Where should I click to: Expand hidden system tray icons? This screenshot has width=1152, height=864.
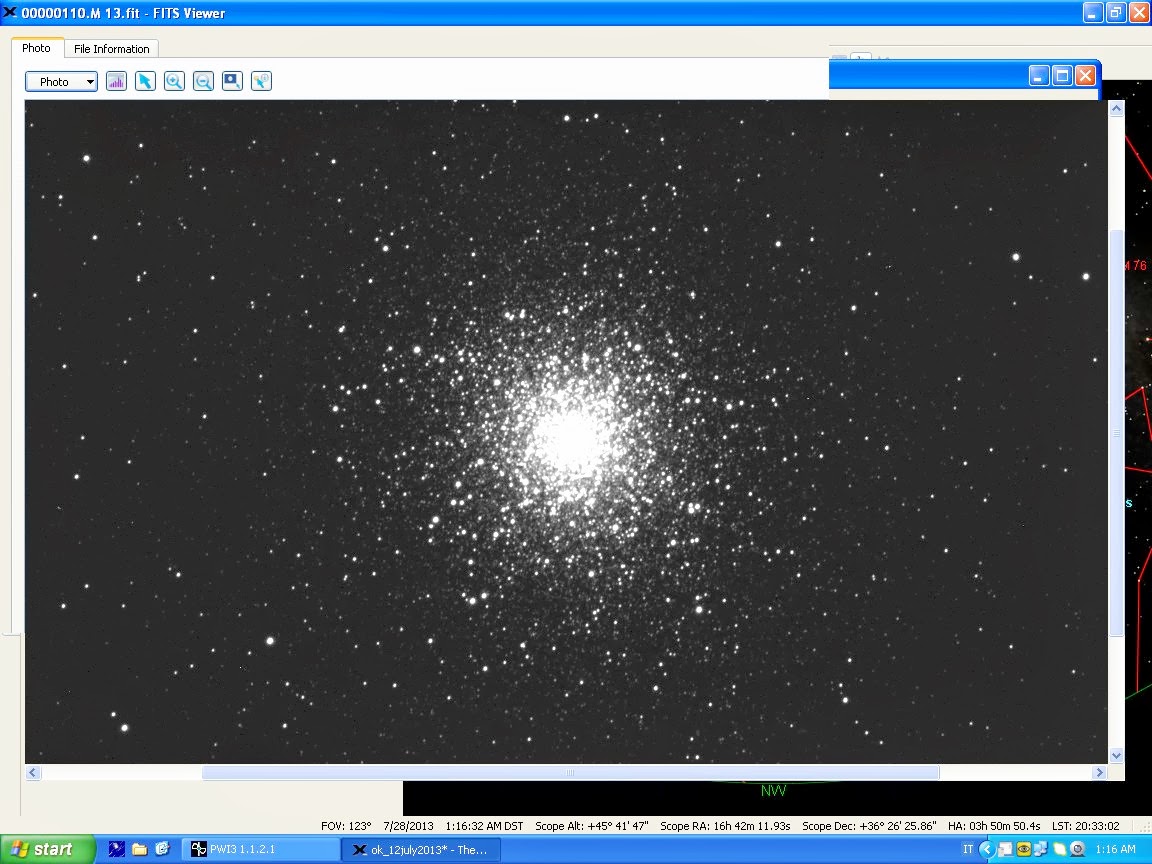986,849
